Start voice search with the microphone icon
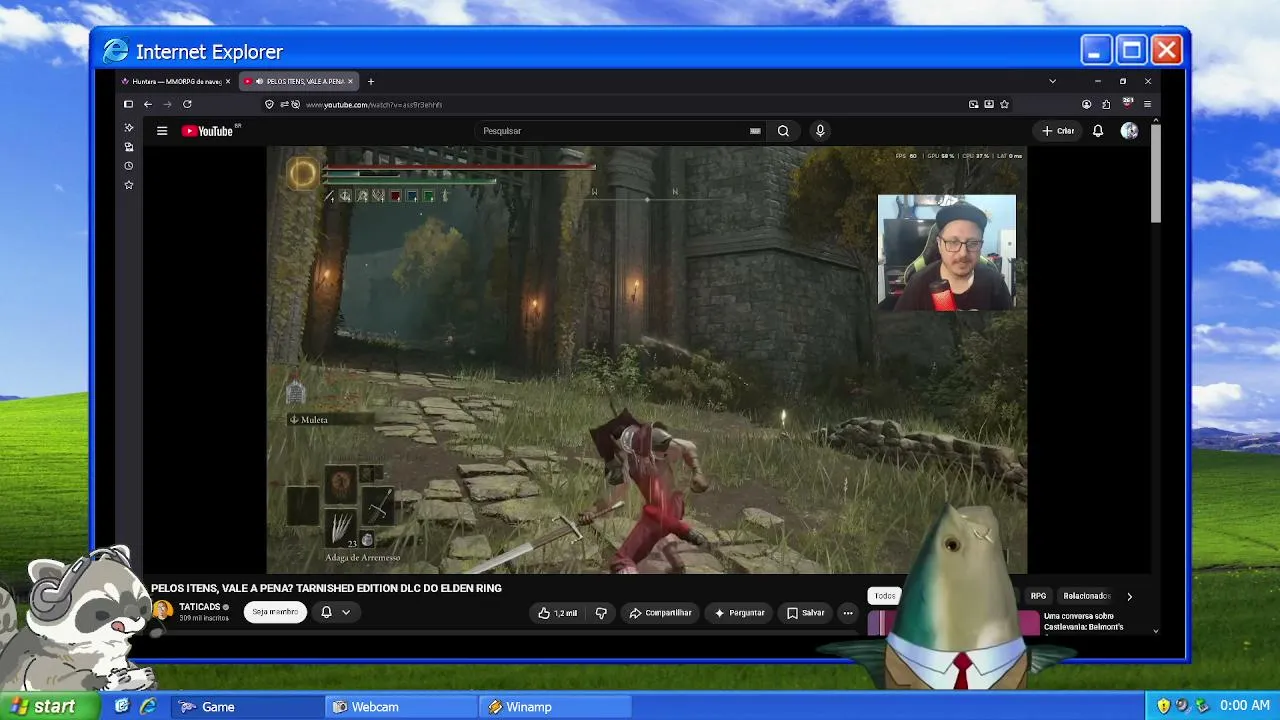 coord(820,131)
